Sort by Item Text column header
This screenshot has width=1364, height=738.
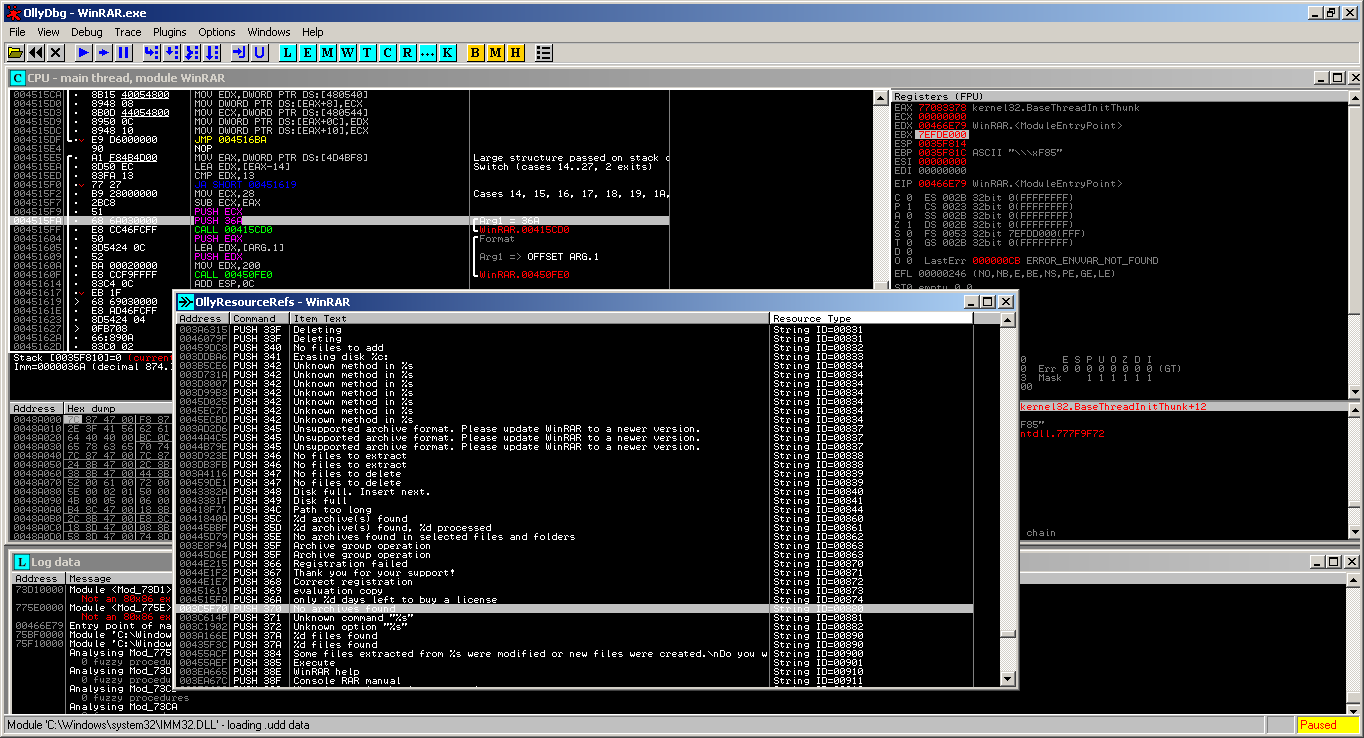pyautogui.click(x=530, y=318)
